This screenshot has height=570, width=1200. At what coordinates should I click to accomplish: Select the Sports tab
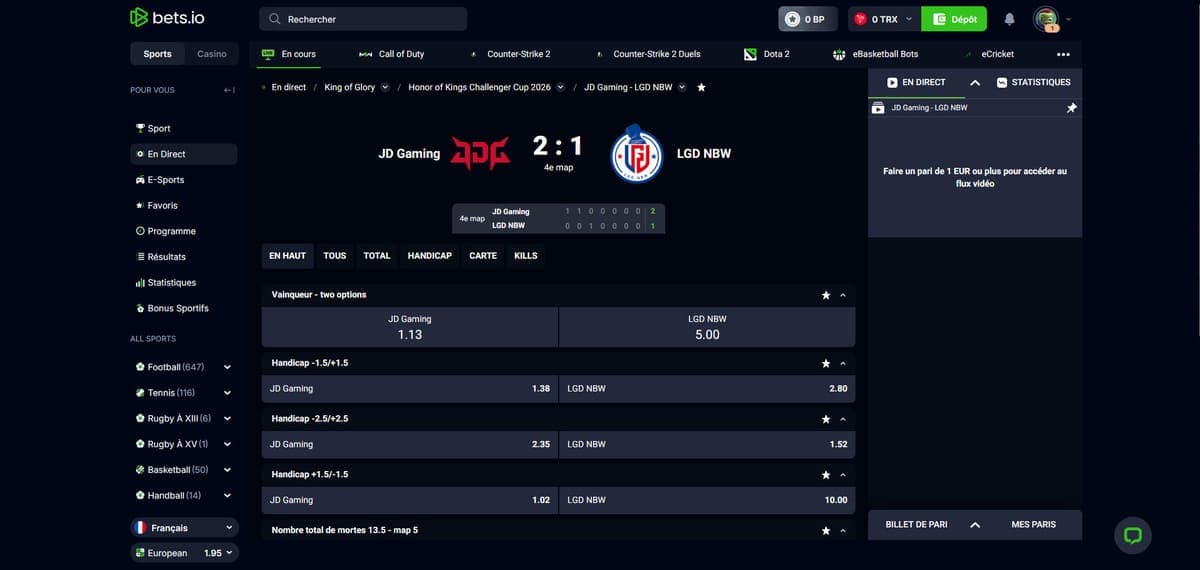[x=157, y=54]
